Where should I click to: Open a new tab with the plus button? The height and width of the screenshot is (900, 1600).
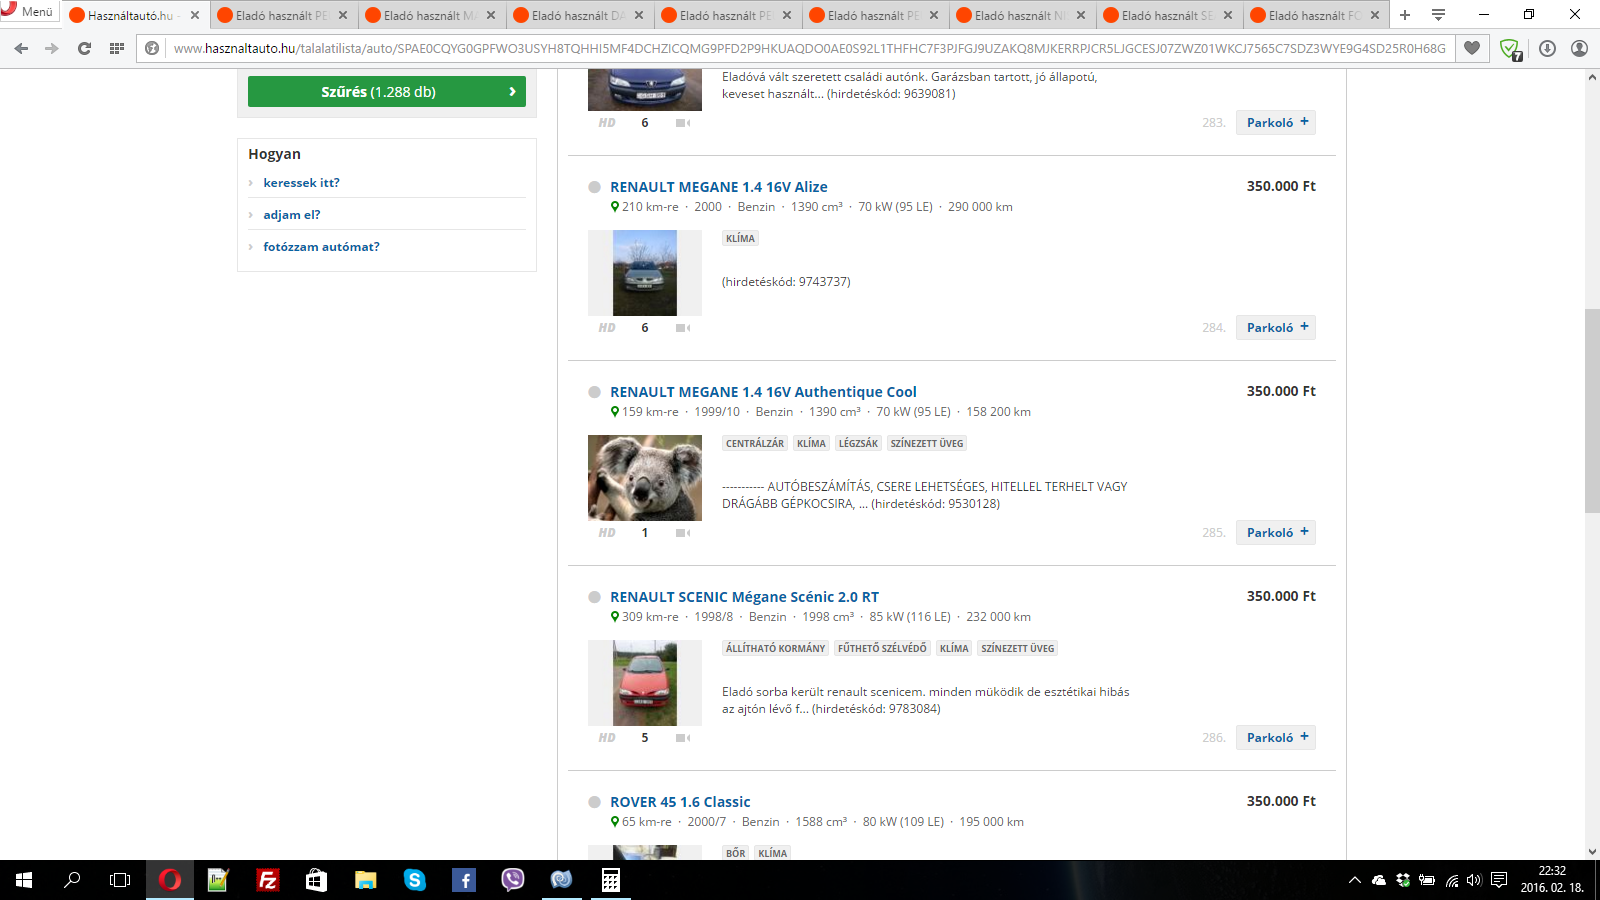pyautogui.click(x=1405, y=15)
